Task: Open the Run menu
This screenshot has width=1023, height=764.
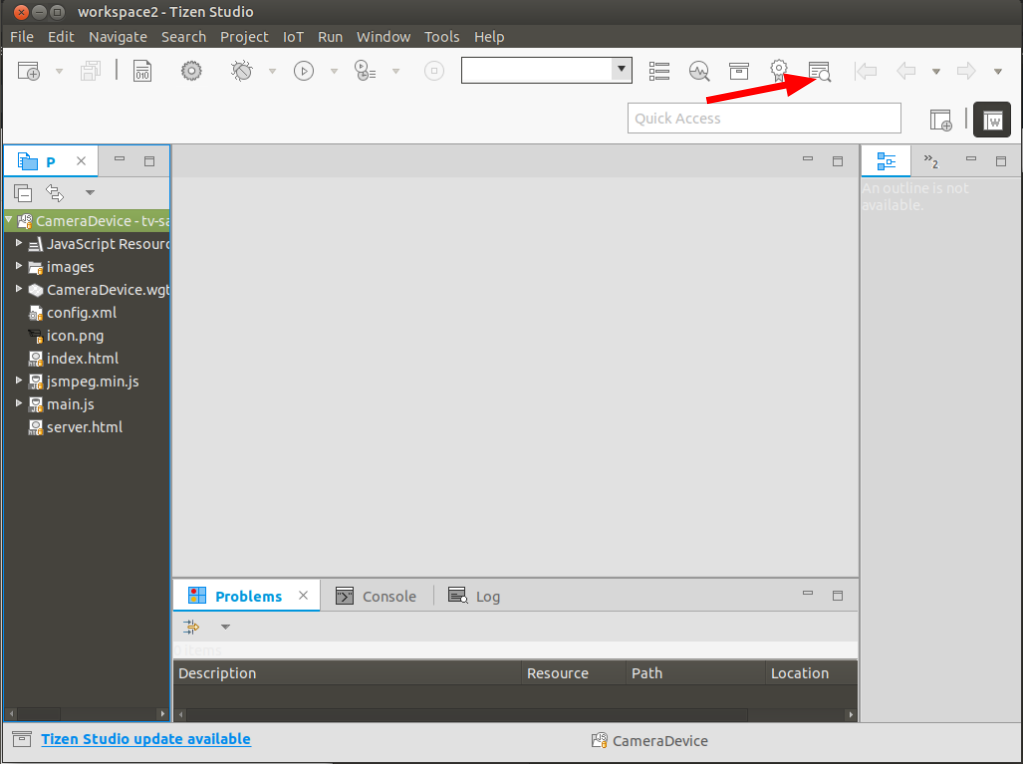Action: pos(330,37)
